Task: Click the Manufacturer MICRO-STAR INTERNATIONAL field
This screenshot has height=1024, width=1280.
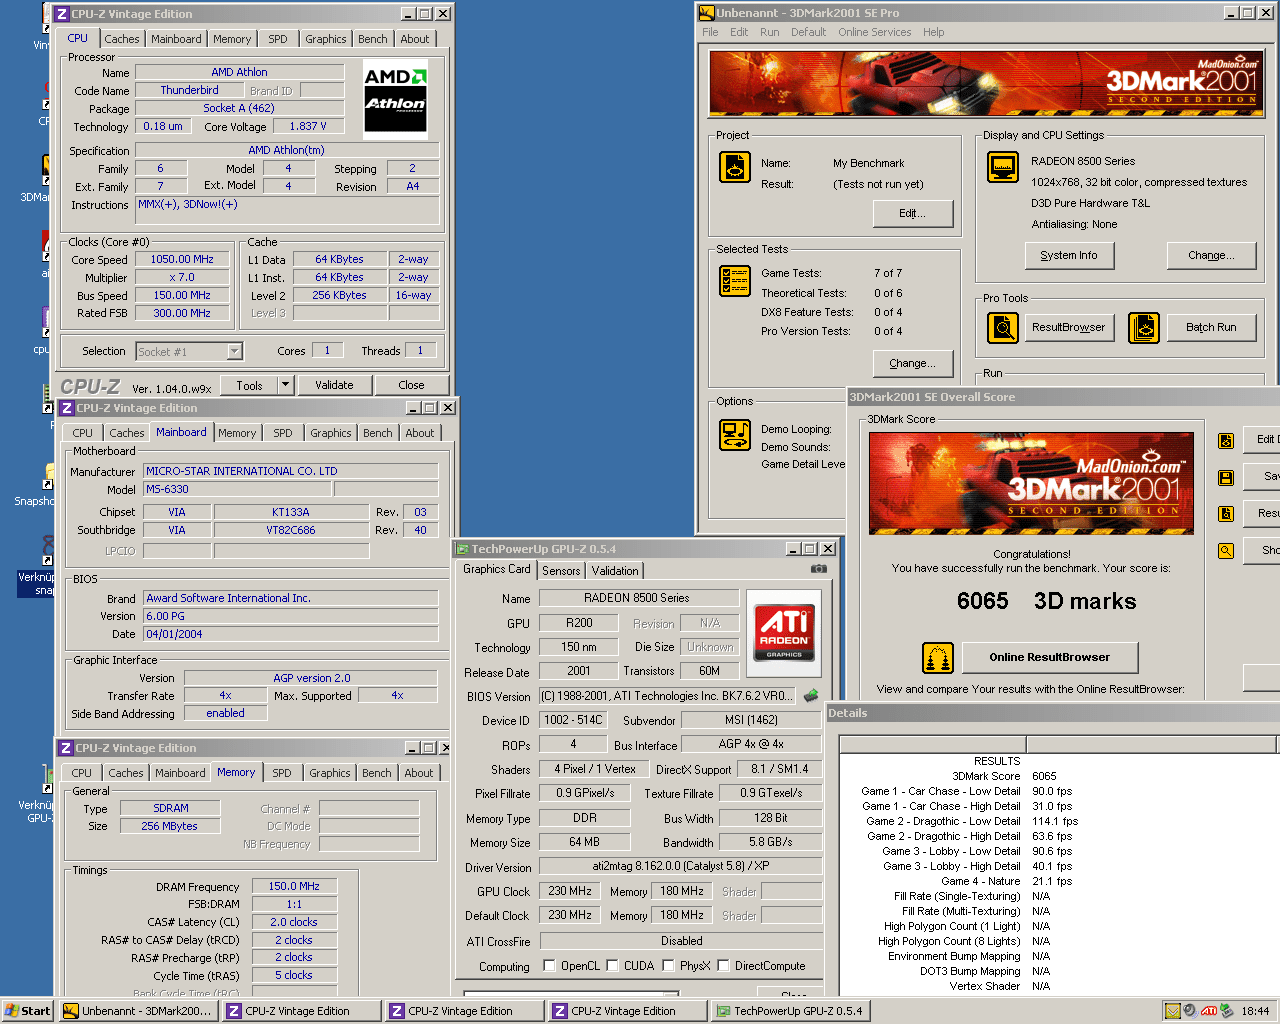Action: click(x=291, y=471)
